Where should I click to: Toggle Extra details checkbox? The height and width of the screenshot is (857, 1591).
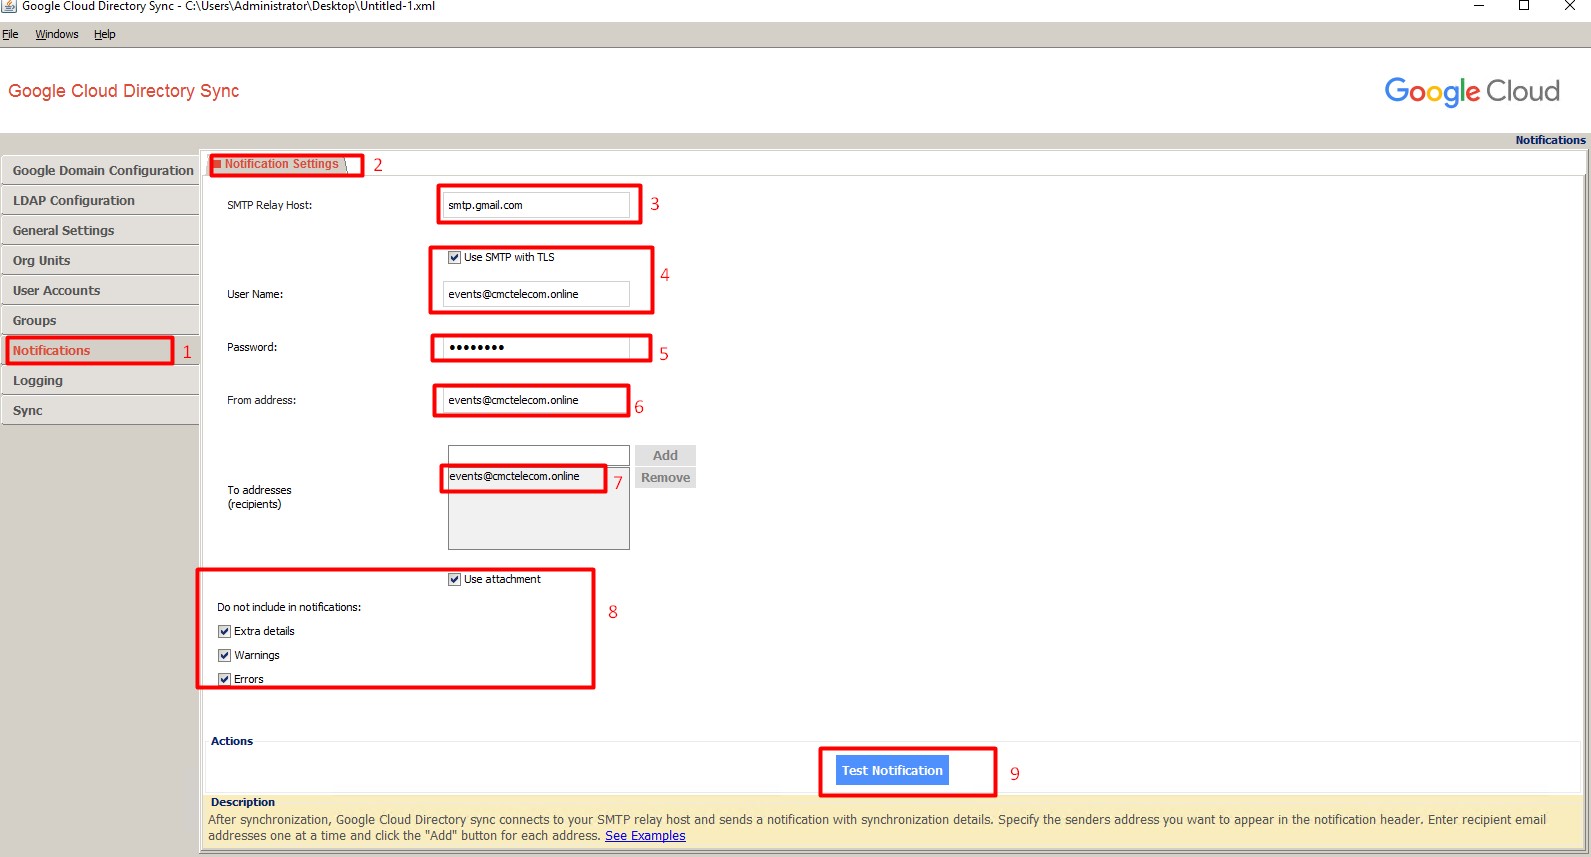pos(224,631)
